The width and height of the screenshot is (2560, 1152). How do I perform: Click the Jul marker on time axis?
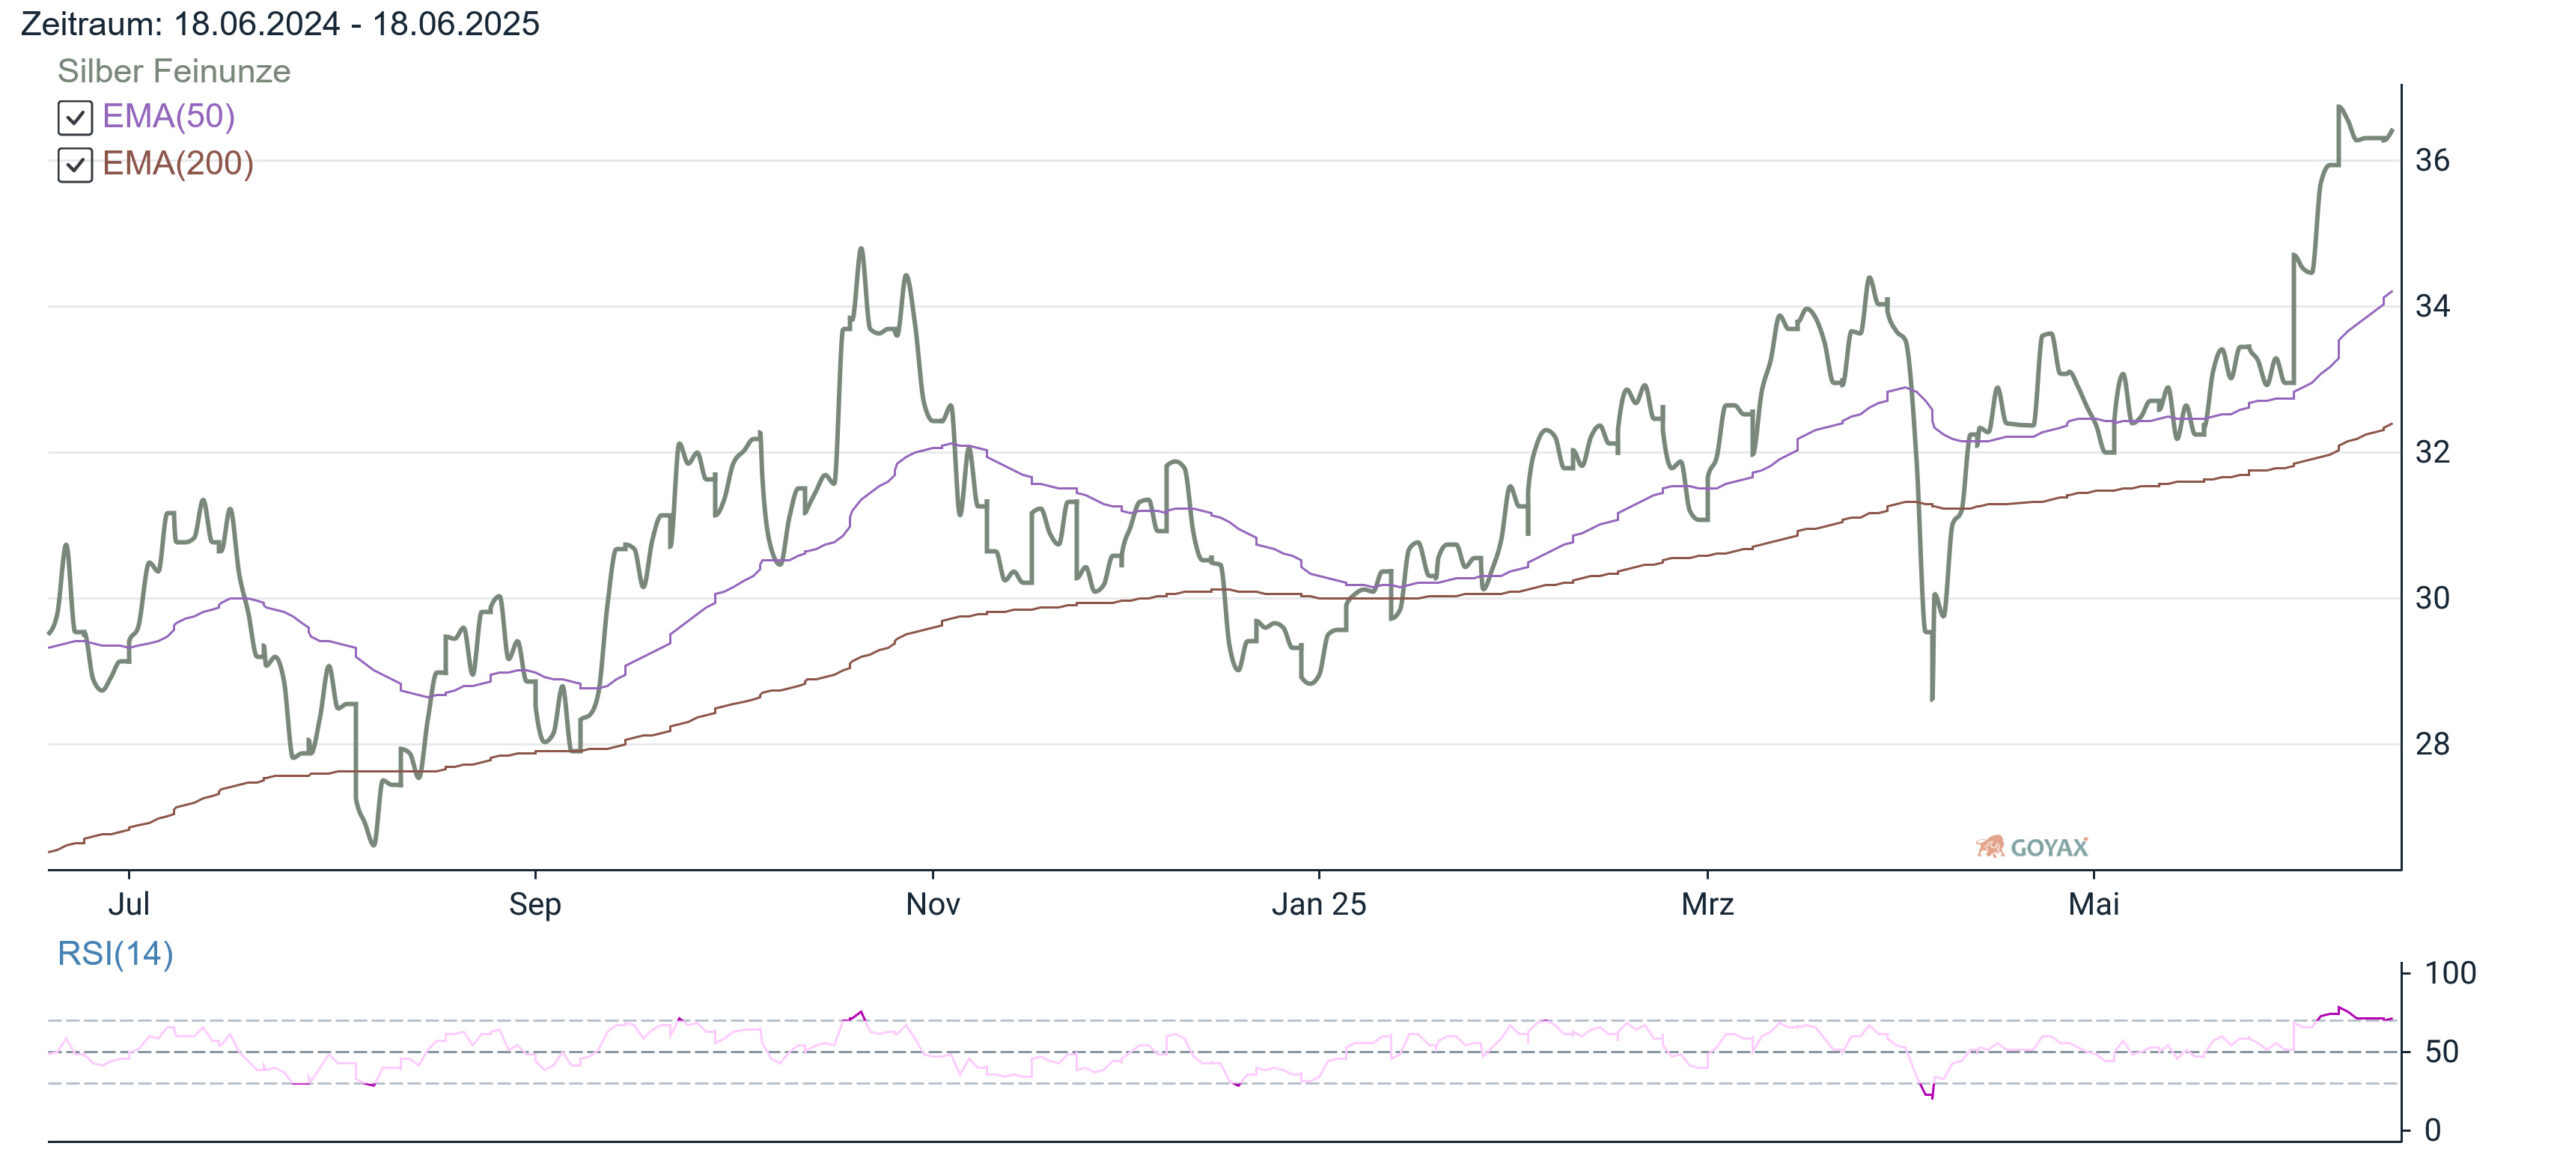coord(129,904)
